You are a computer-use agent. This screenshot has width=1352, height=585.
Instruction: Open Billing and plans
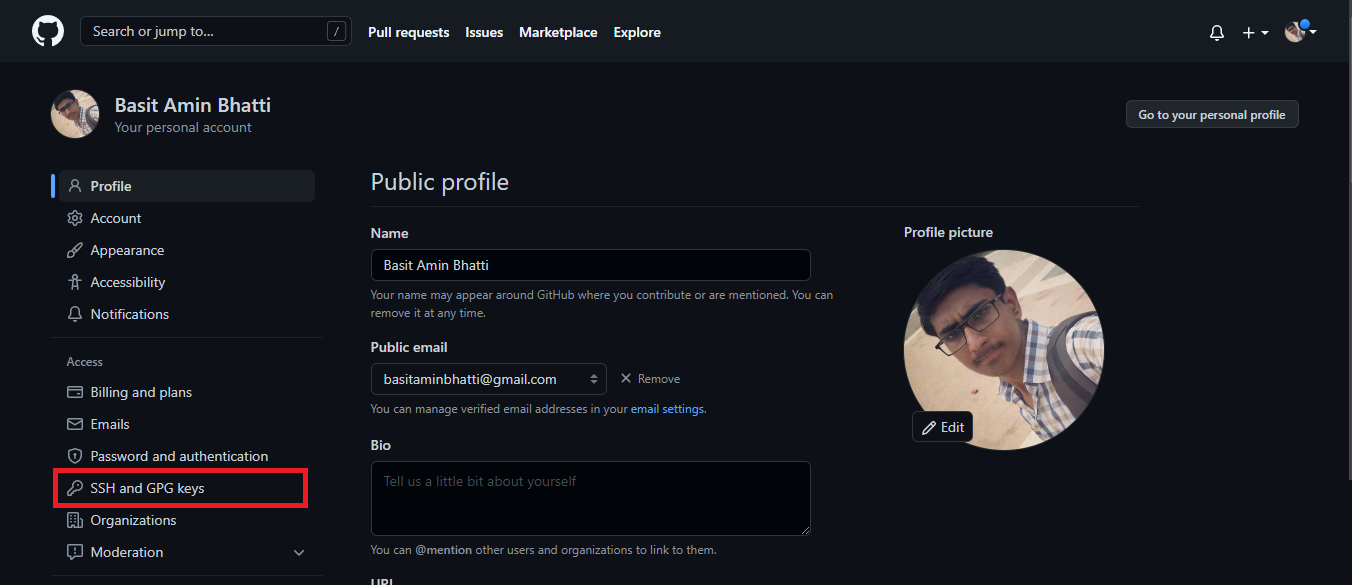coord(187,392)
